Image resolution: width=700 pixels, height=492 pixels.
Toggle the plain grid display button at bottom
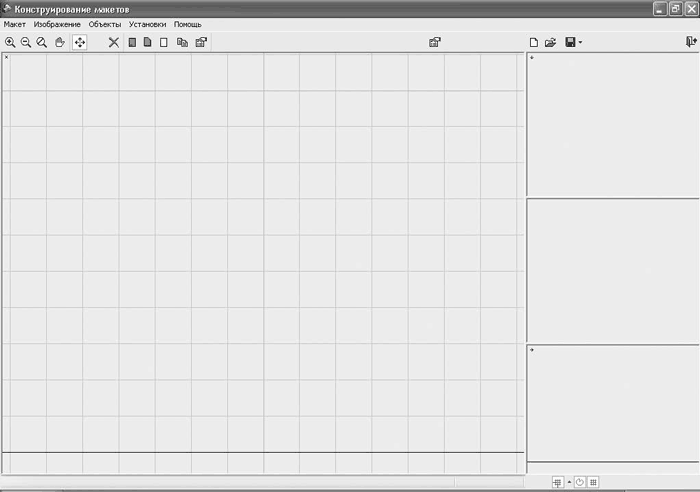tap(593, 482)
